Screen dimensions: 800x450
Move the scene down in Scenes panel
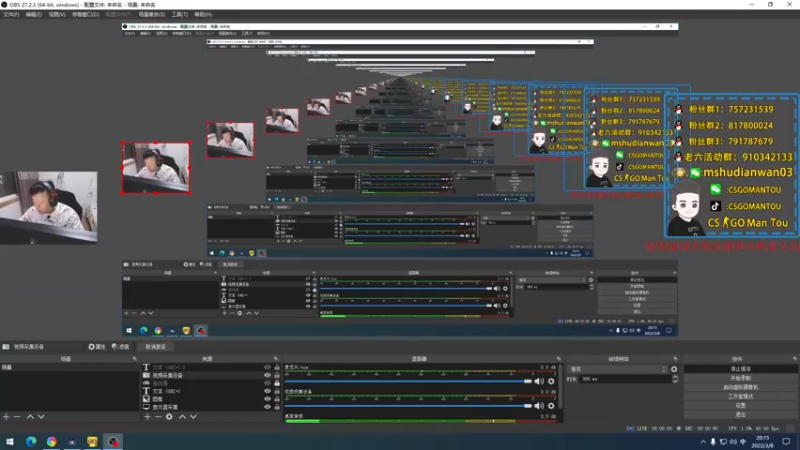pyautogui.click(x=41, y=417)
